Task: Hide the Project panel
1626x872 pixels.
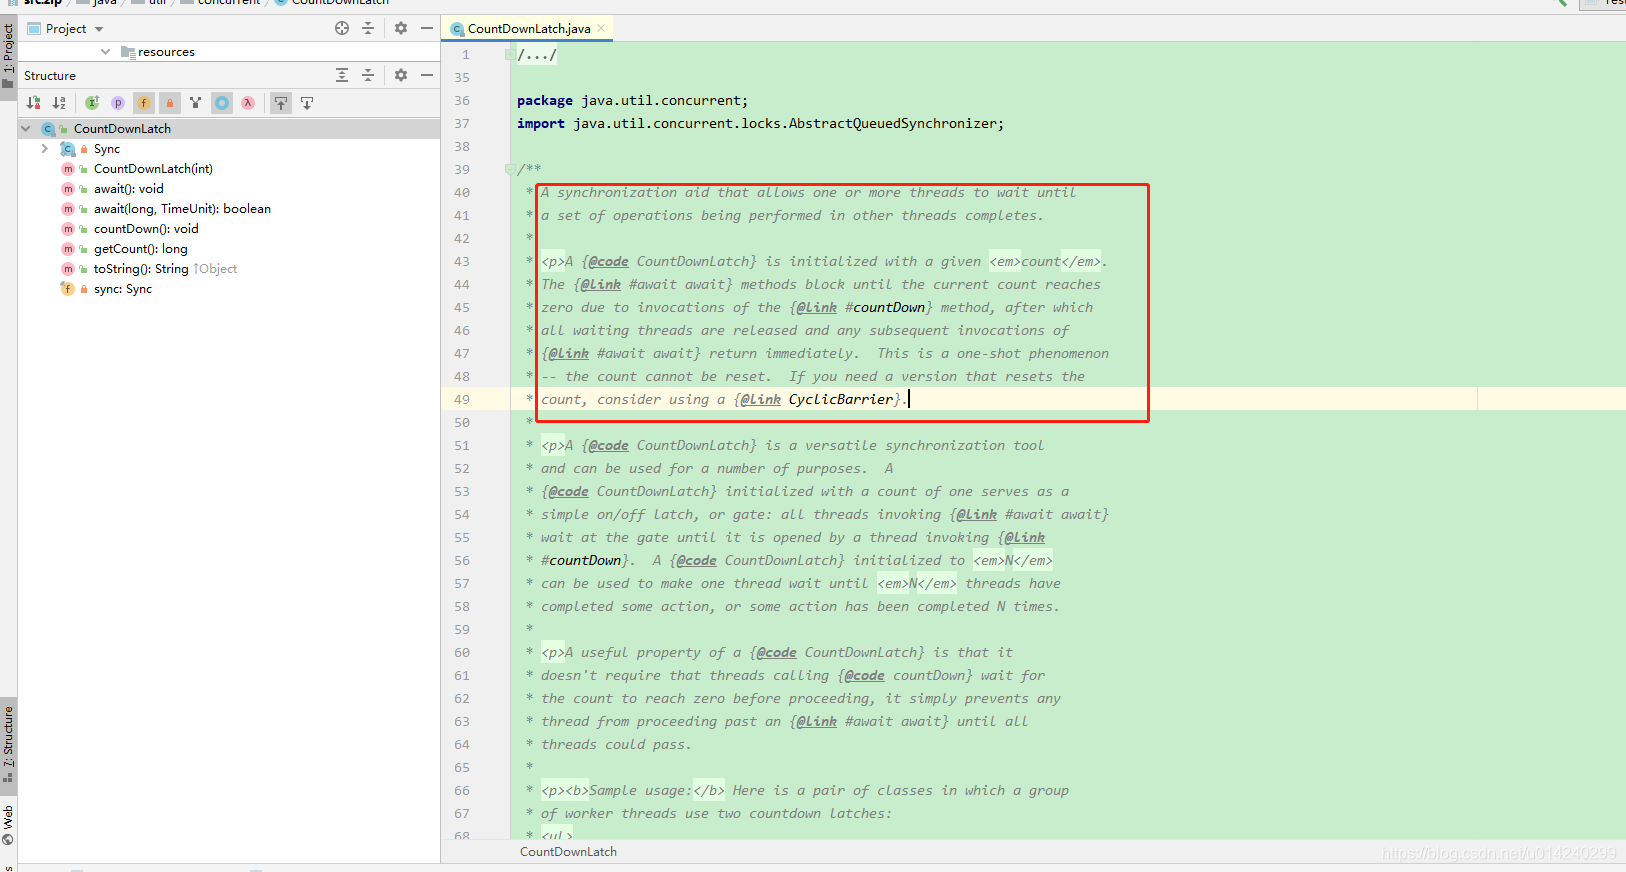Action: click(x=427, y=28)
